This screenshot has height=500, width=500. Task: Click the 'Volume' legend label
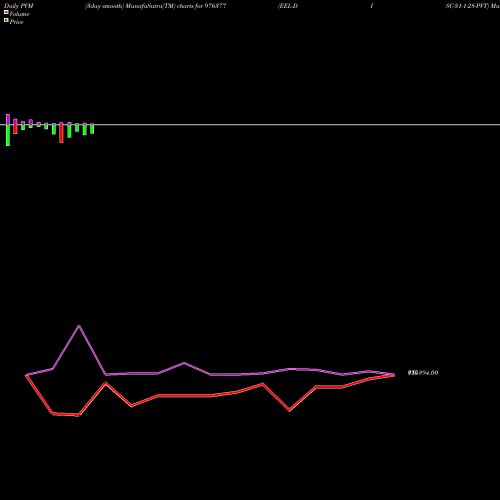(19, 14)
